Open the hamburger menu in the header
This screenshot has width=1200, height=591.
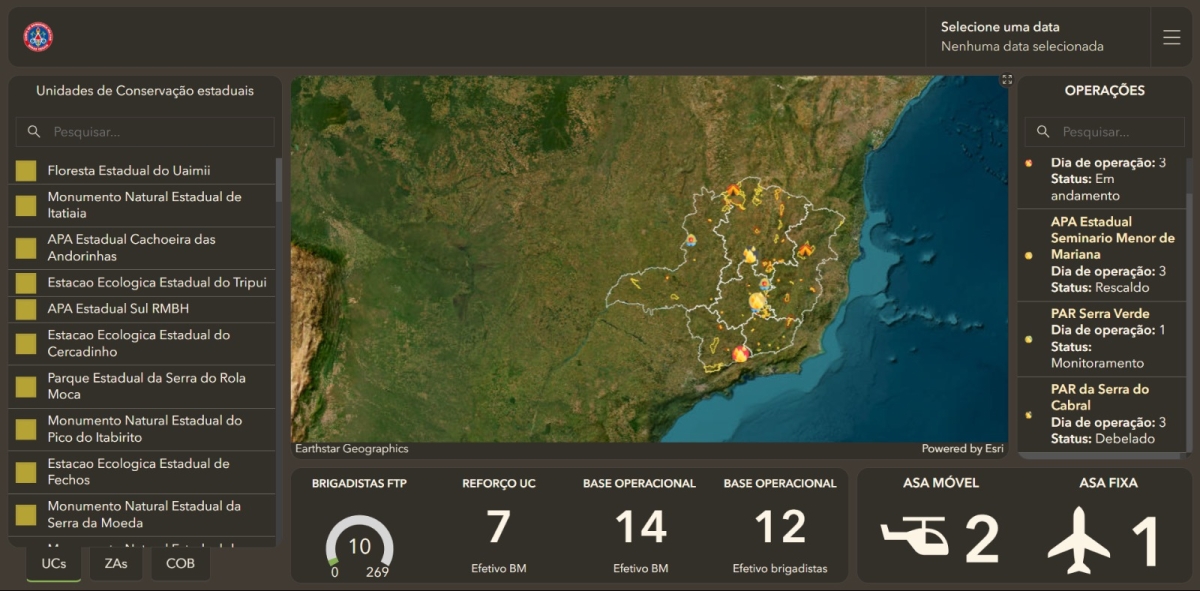tap(1172, 37)
